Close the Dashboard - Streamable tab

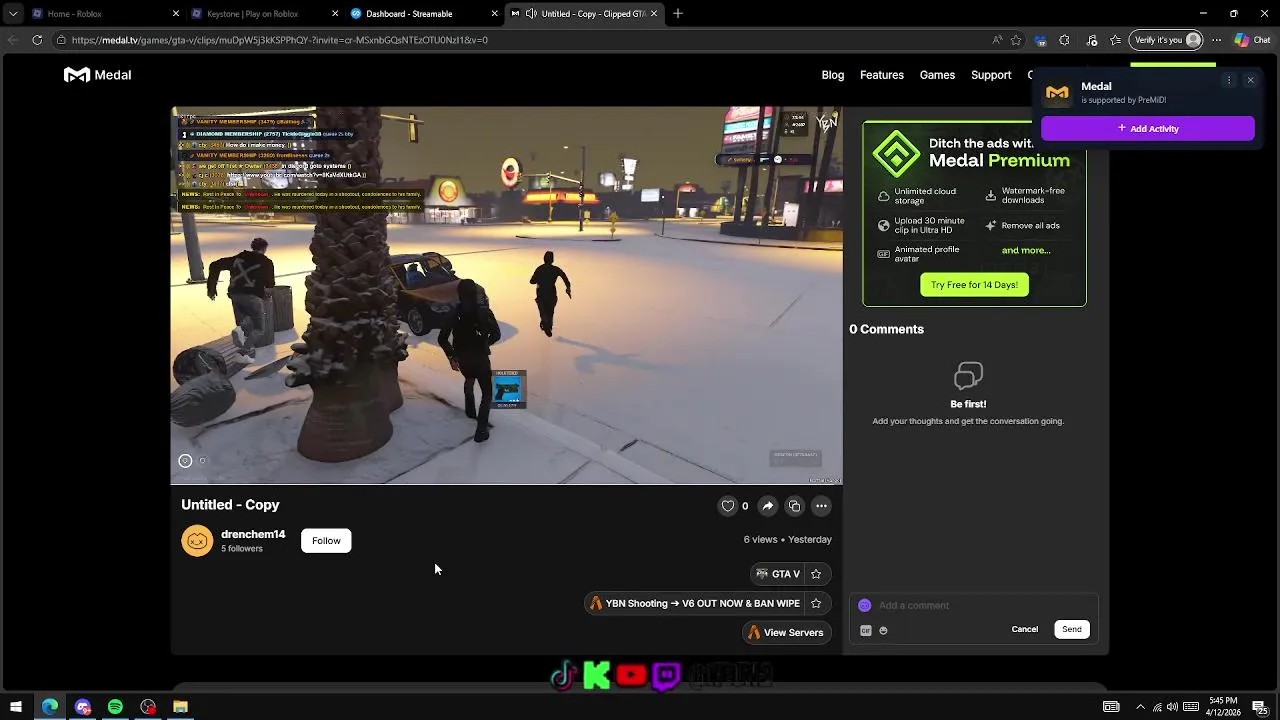pyautogui.click(x=494, y=14)
